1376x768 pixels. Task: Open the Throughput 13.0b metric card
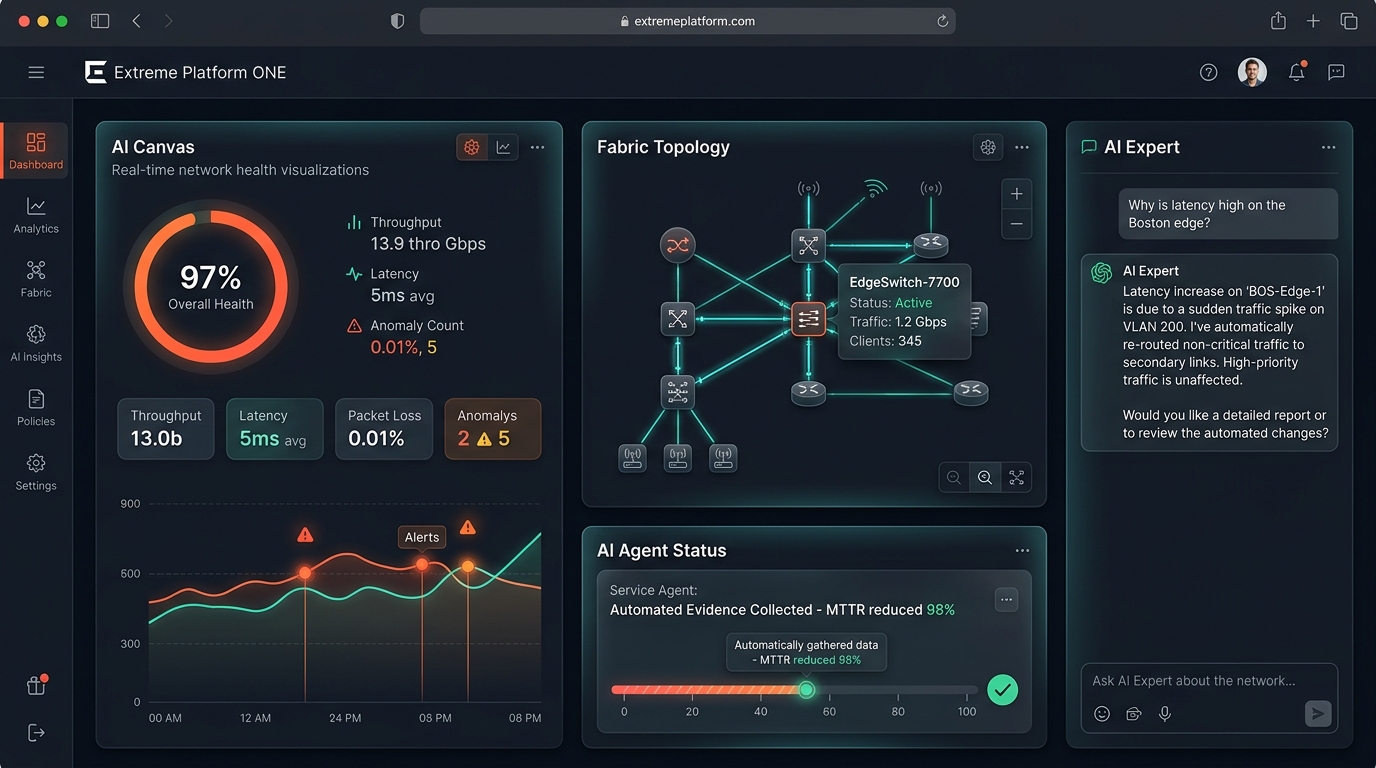[x=166, y=429]
